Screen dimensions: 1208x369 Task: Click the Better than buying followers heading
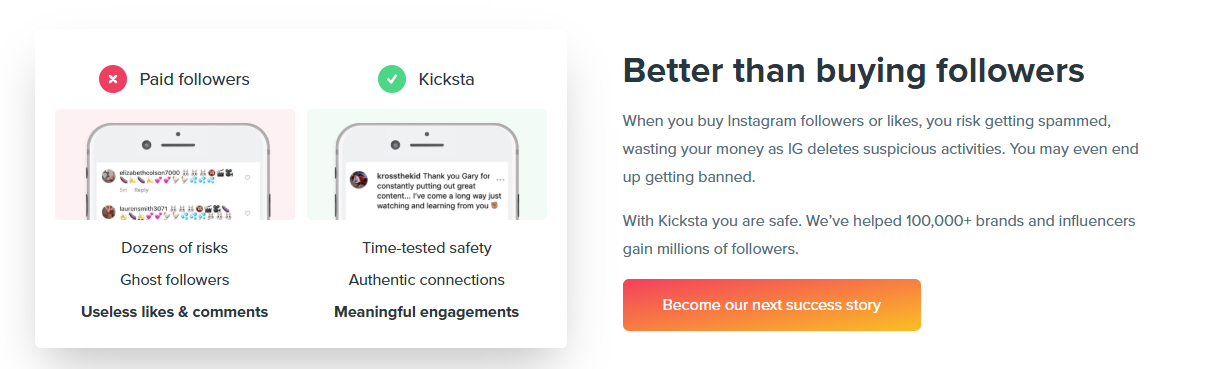tap(853, 71)
